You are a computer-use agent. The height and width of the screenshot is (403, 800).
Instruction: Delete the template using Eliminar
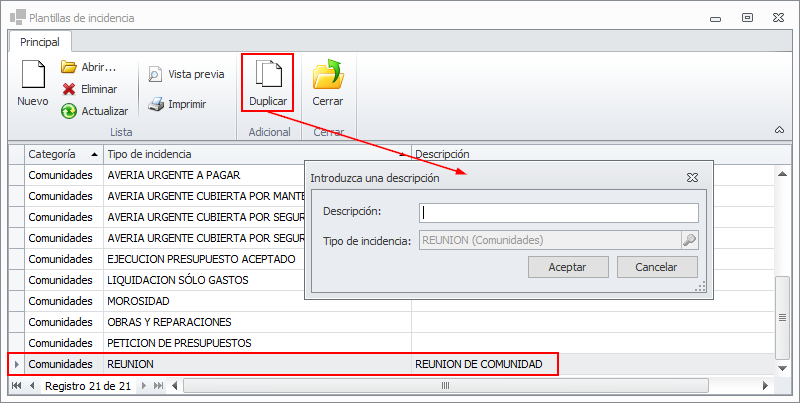[x=89, y=89]
